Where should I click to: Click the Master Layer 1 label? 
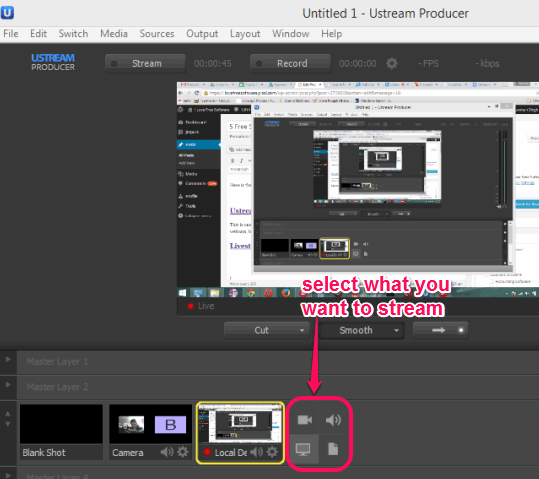point(57,362)
